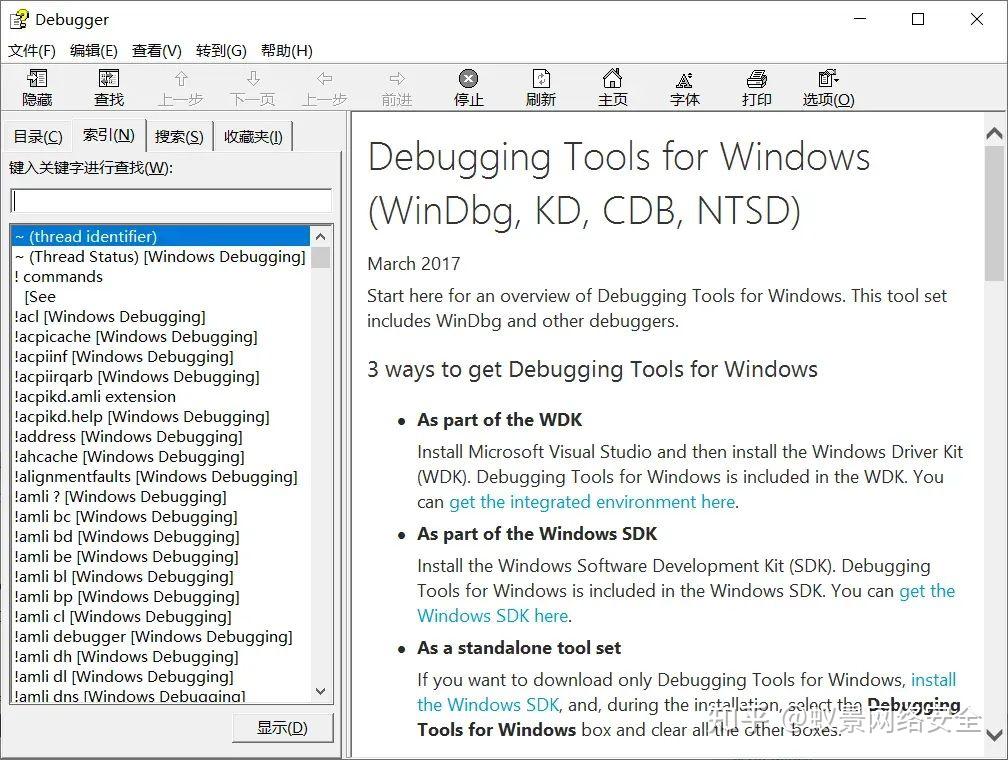
Task: Click the 上一步 (Back) navigation arrow
Action: pyautogui.click(x=180, y=86)
